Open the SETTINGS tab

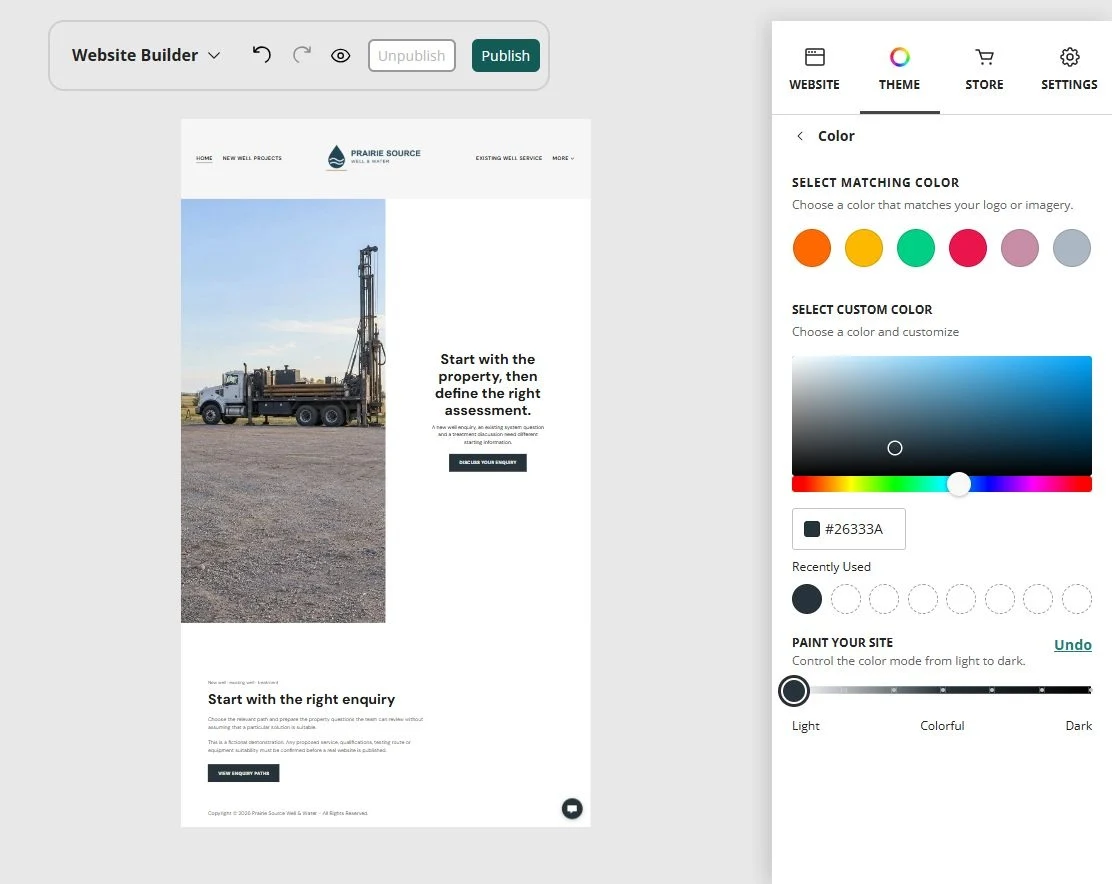coord(1069,69)
